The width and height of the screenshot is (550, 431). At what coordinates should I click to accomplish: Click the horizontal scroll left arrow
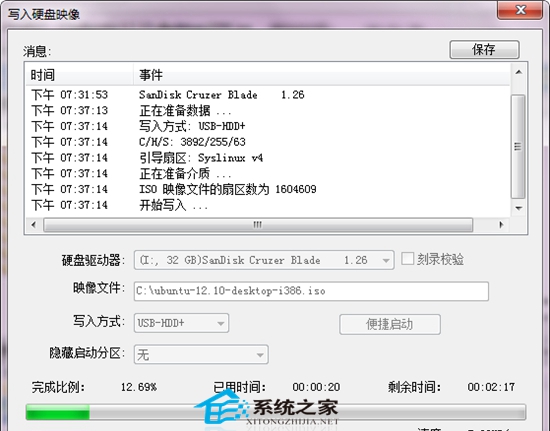[x=34, y=225]
